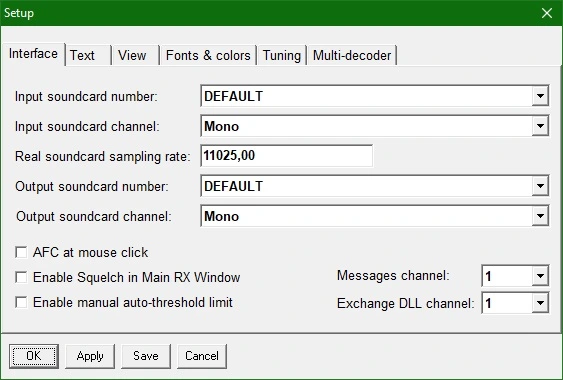
Task: Enable AFC at mouse click checkbox
Action: (21, 252)
